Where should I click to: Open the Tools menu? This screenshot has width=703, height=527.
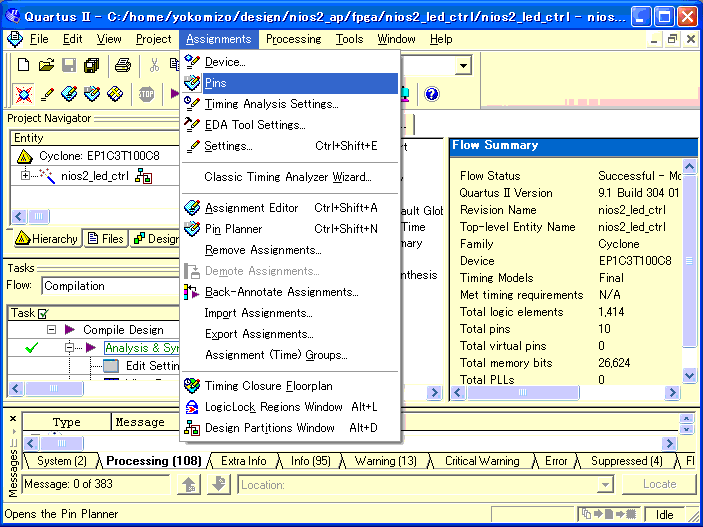[x=349, y=39]
